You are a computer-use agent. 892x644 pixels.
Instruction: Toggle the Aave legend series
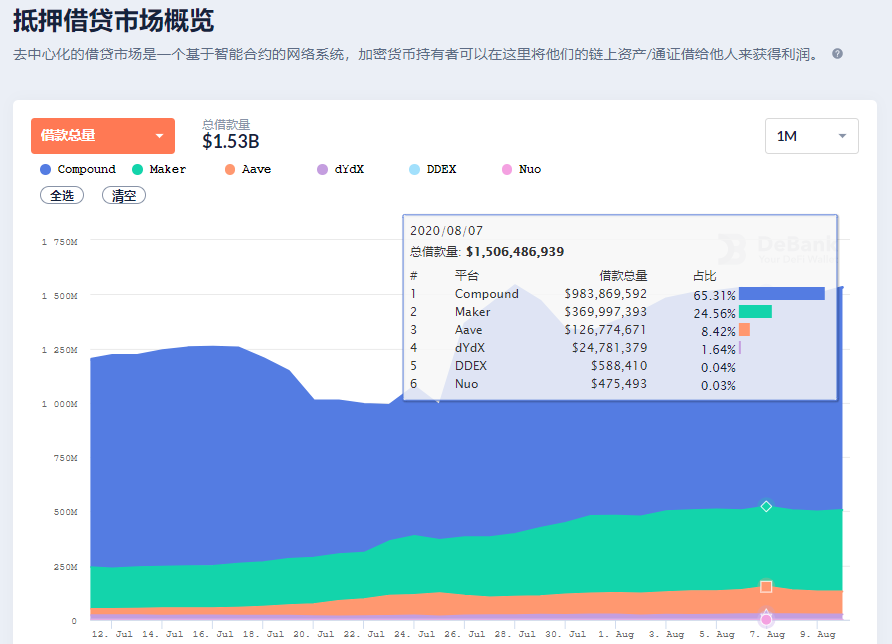click(x=248, y=169)
